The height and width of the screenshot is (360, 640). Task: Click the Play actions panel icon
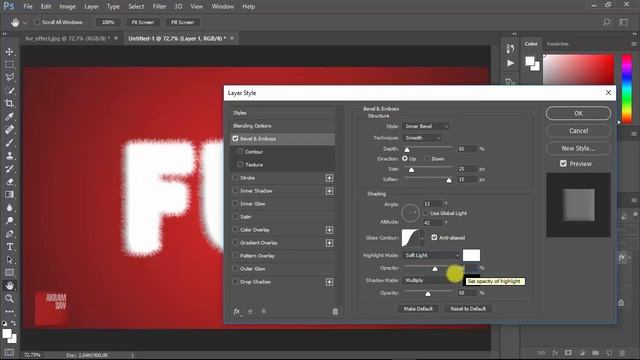click(510, 63)
